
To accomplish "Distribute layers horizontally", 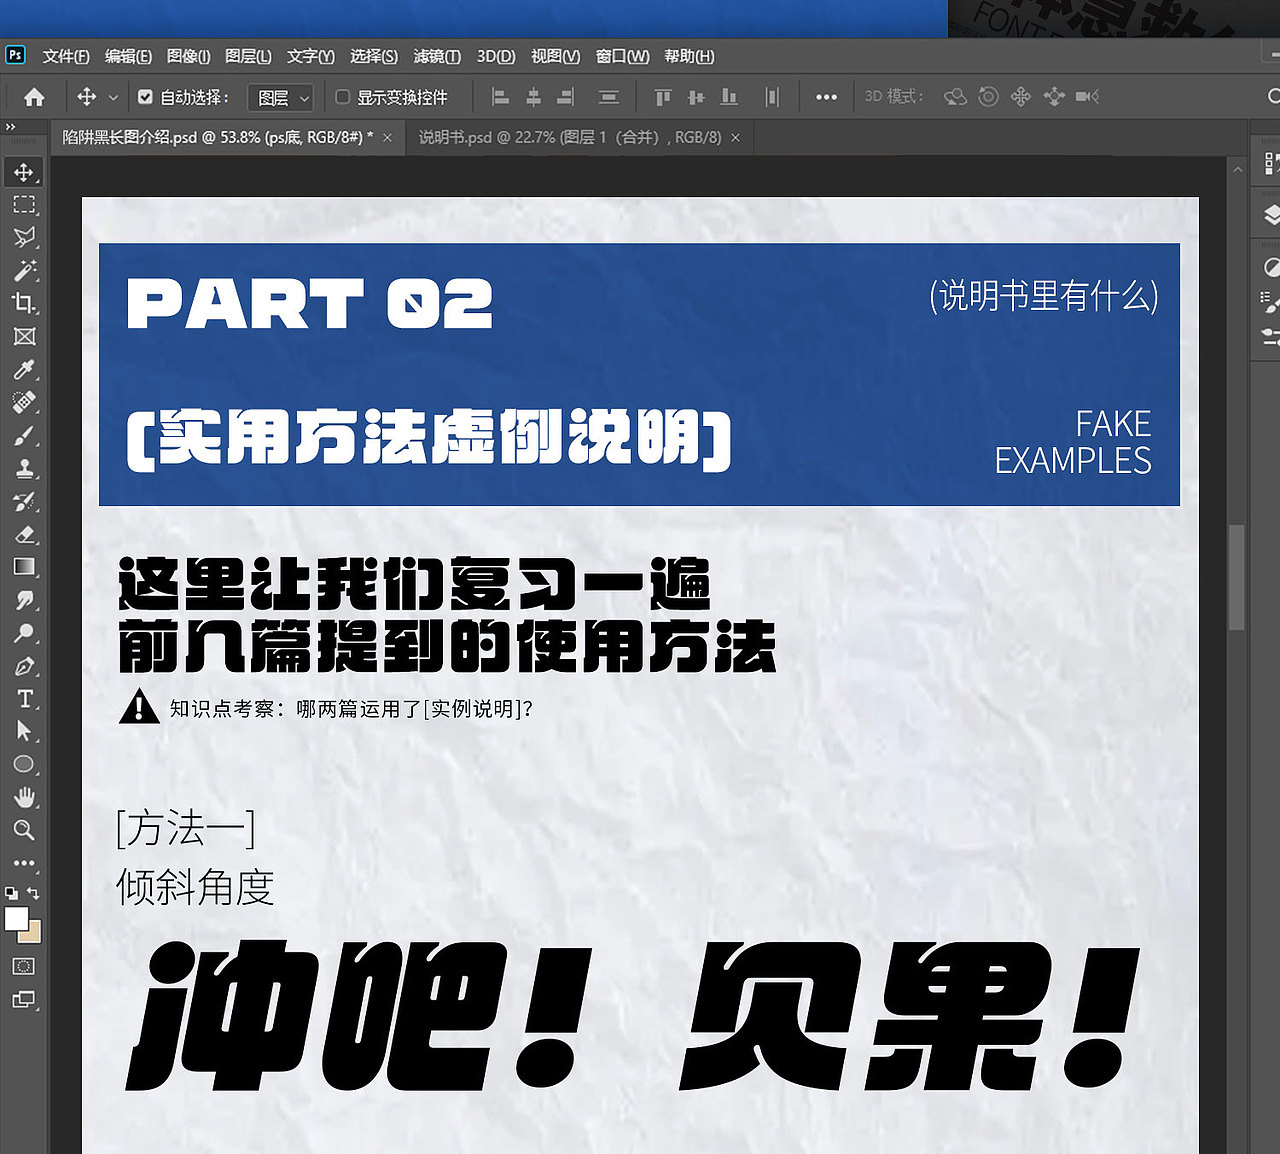I will point(772,97).
